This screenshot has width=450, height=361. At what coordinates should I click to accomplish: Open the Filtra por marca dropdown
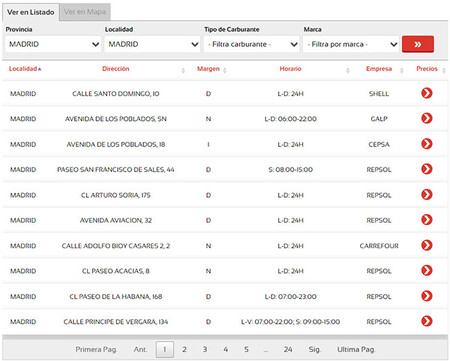point(351,44)
